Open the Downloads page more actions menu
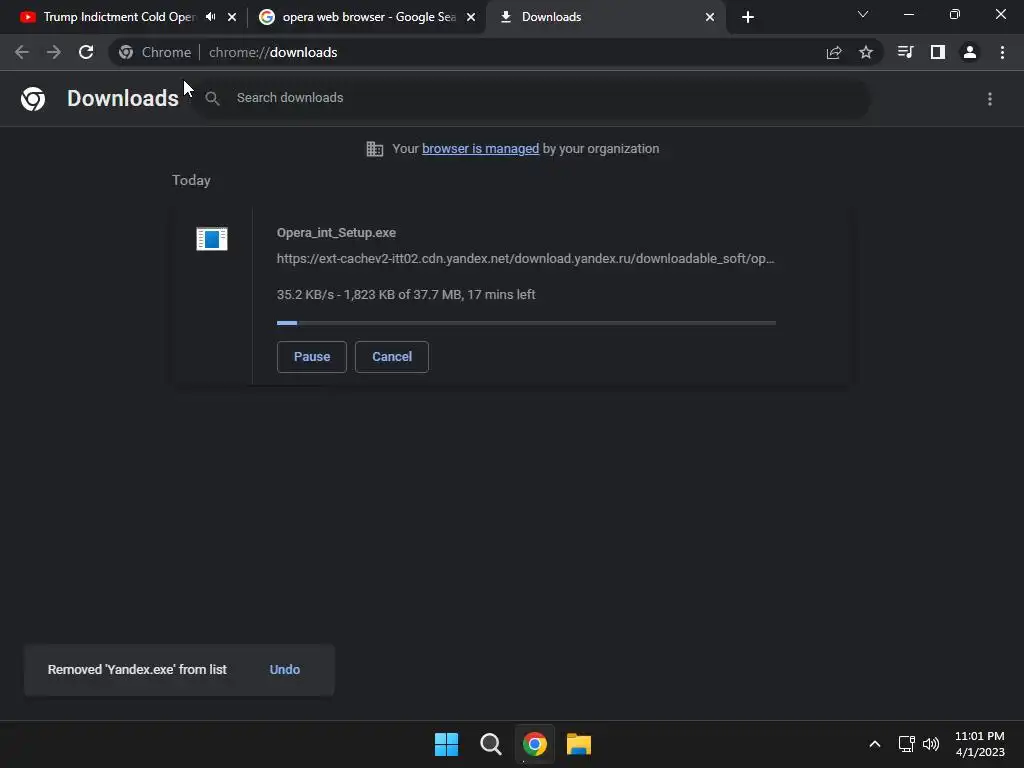The height and width of the screenshot is (768, 1024). coord(989,99)
